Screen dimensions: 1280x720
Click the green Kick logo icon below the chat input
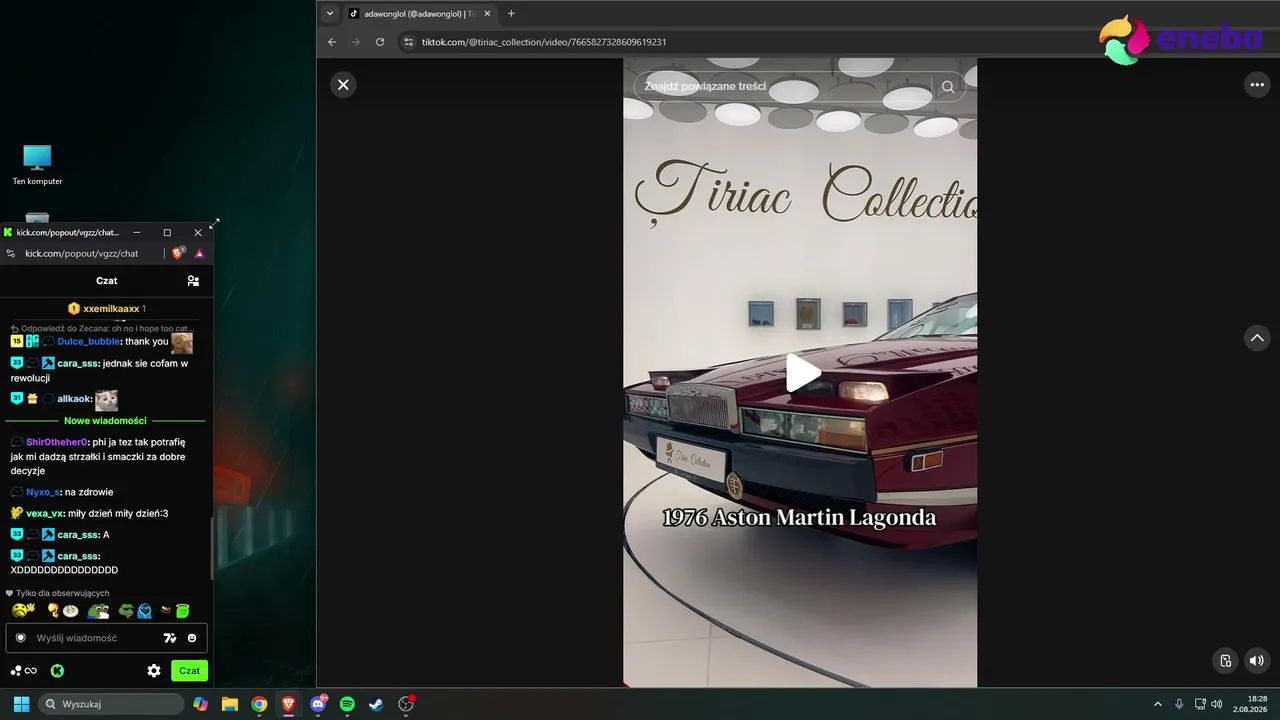[x=58, y=671]
